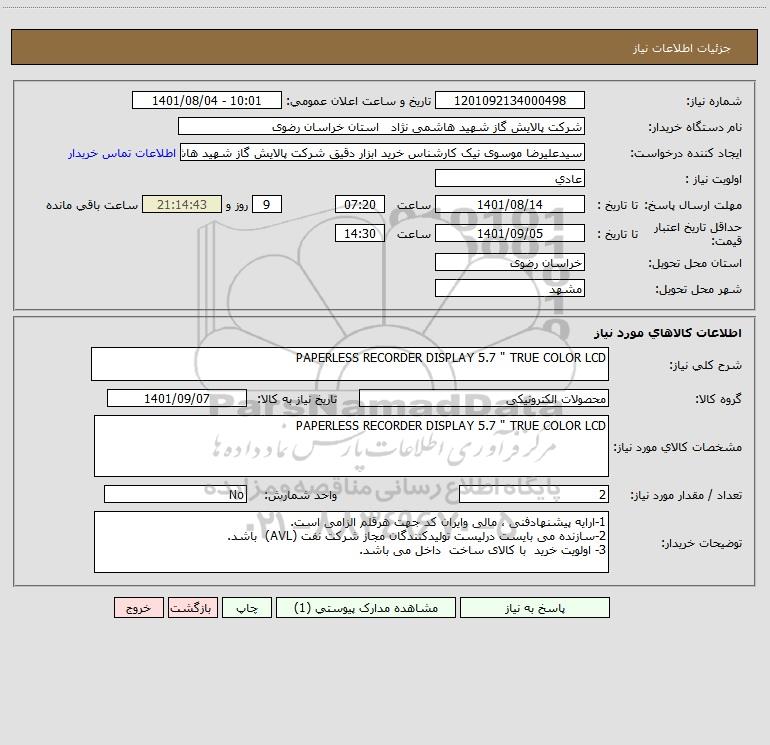Click the need date field 1401/09/07
Screen dimensions: 770x745
[177, 398]
